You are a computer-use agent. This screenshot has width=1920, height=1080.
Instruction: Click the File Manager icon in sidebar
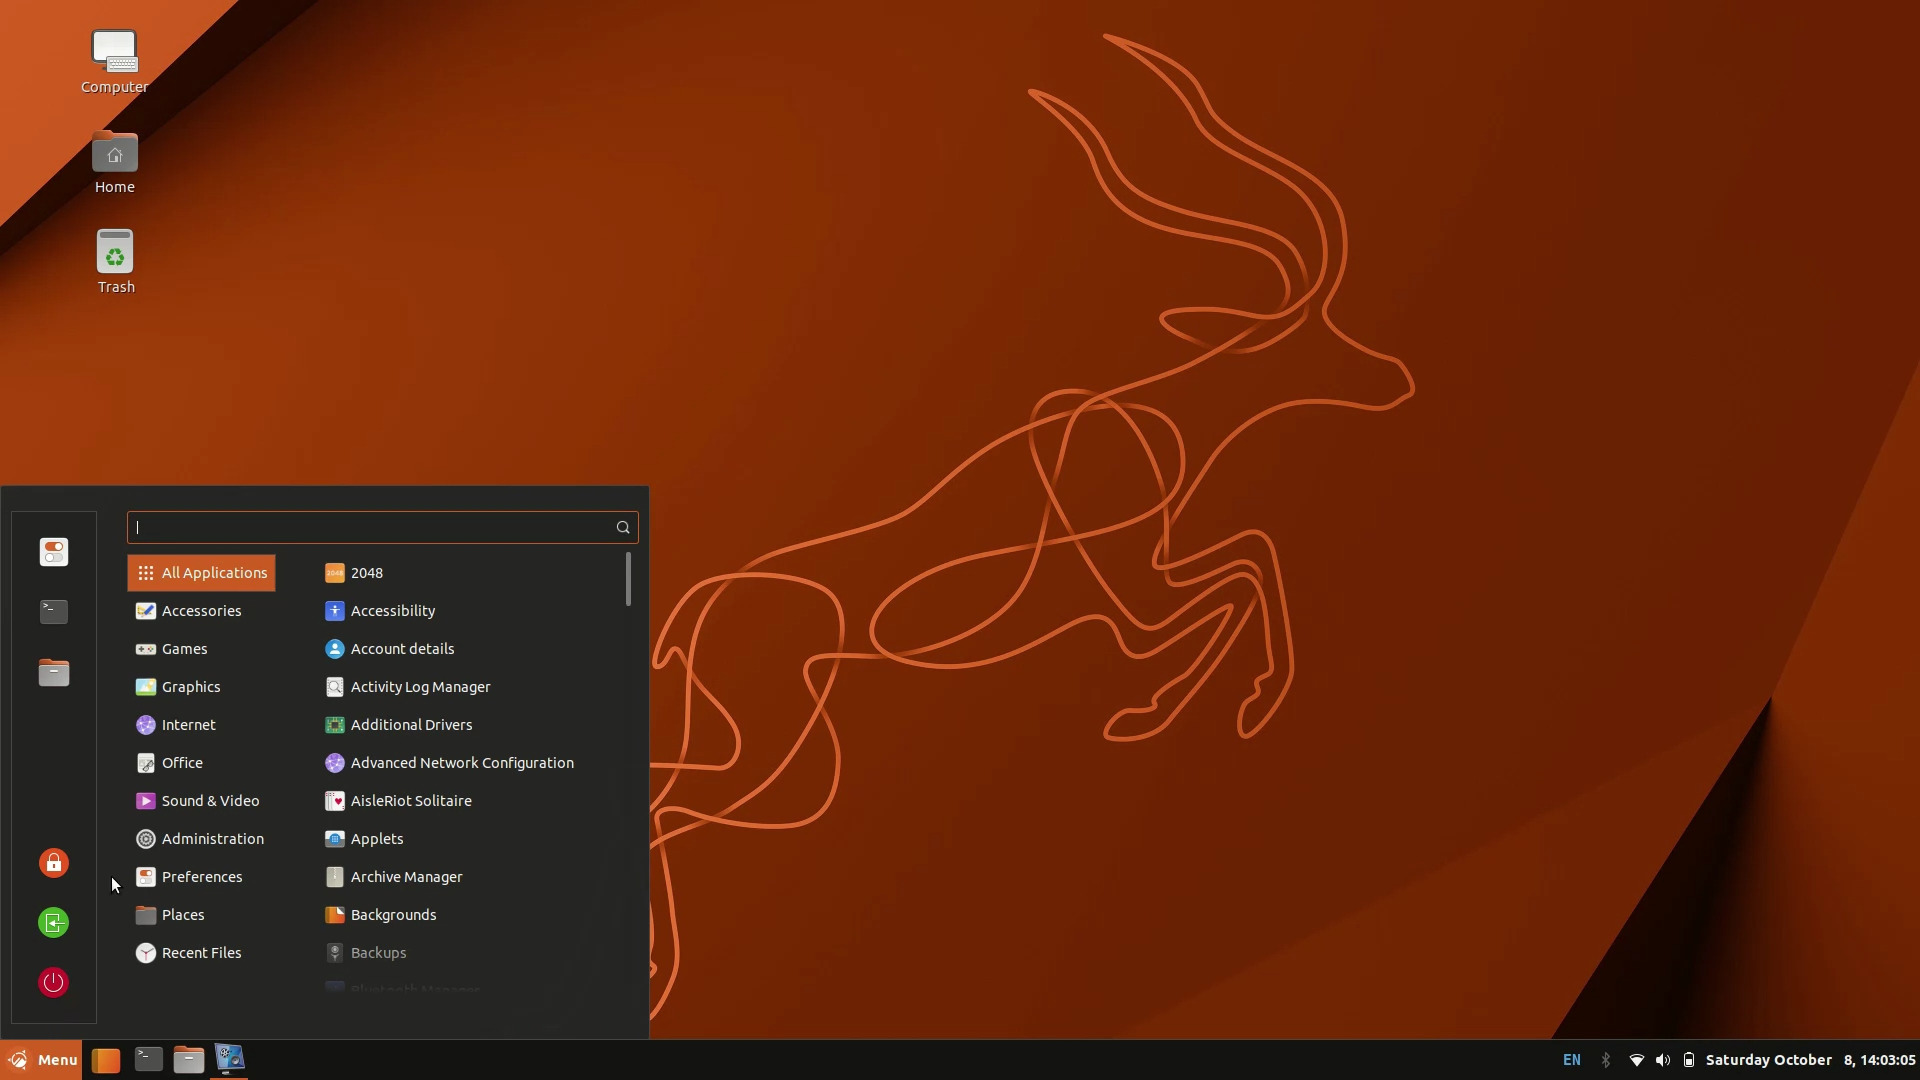point(54,673)
